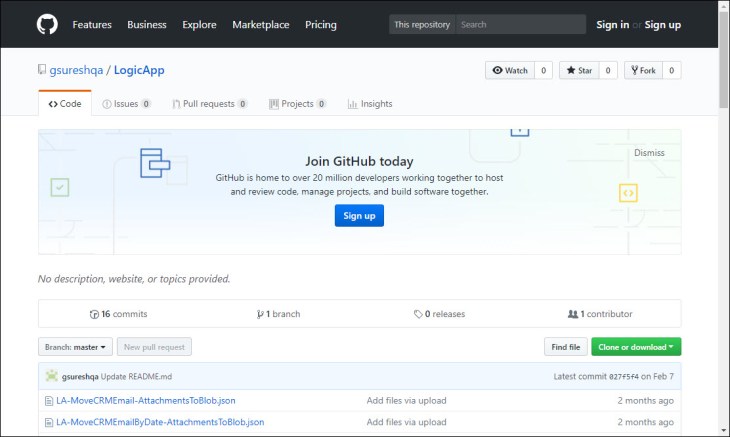Screen dimensions: 730x437
Task: Open Business in the top navigation
Action: 147,25
